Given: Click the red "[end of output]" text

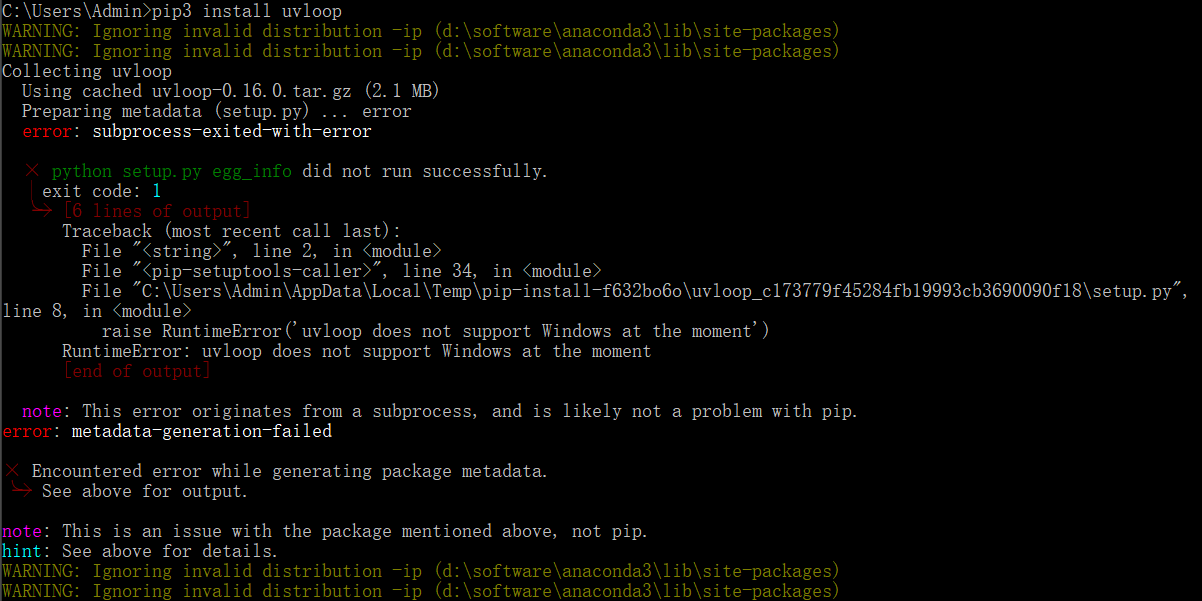Looking at the screenshot, I should point(136,371).
